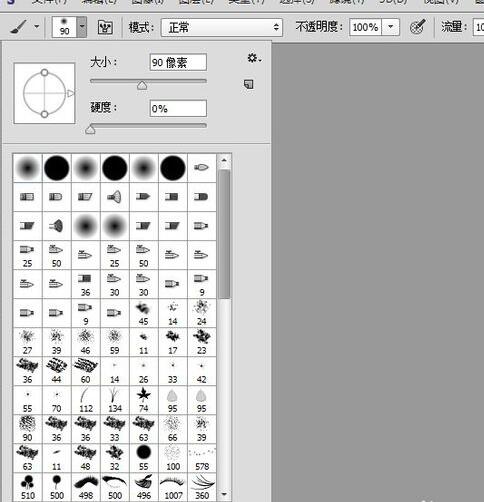
Task: Select the spatter brush labeled 24
Action: [202, 313]
